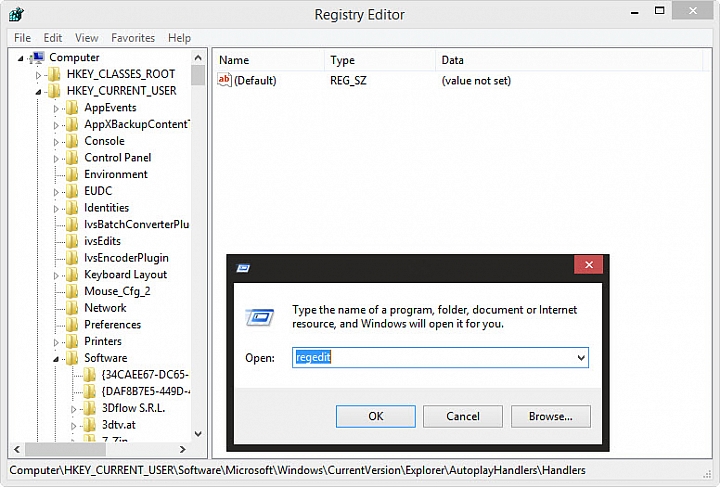
Task: Click the Console folder icon
Action: 72,141
